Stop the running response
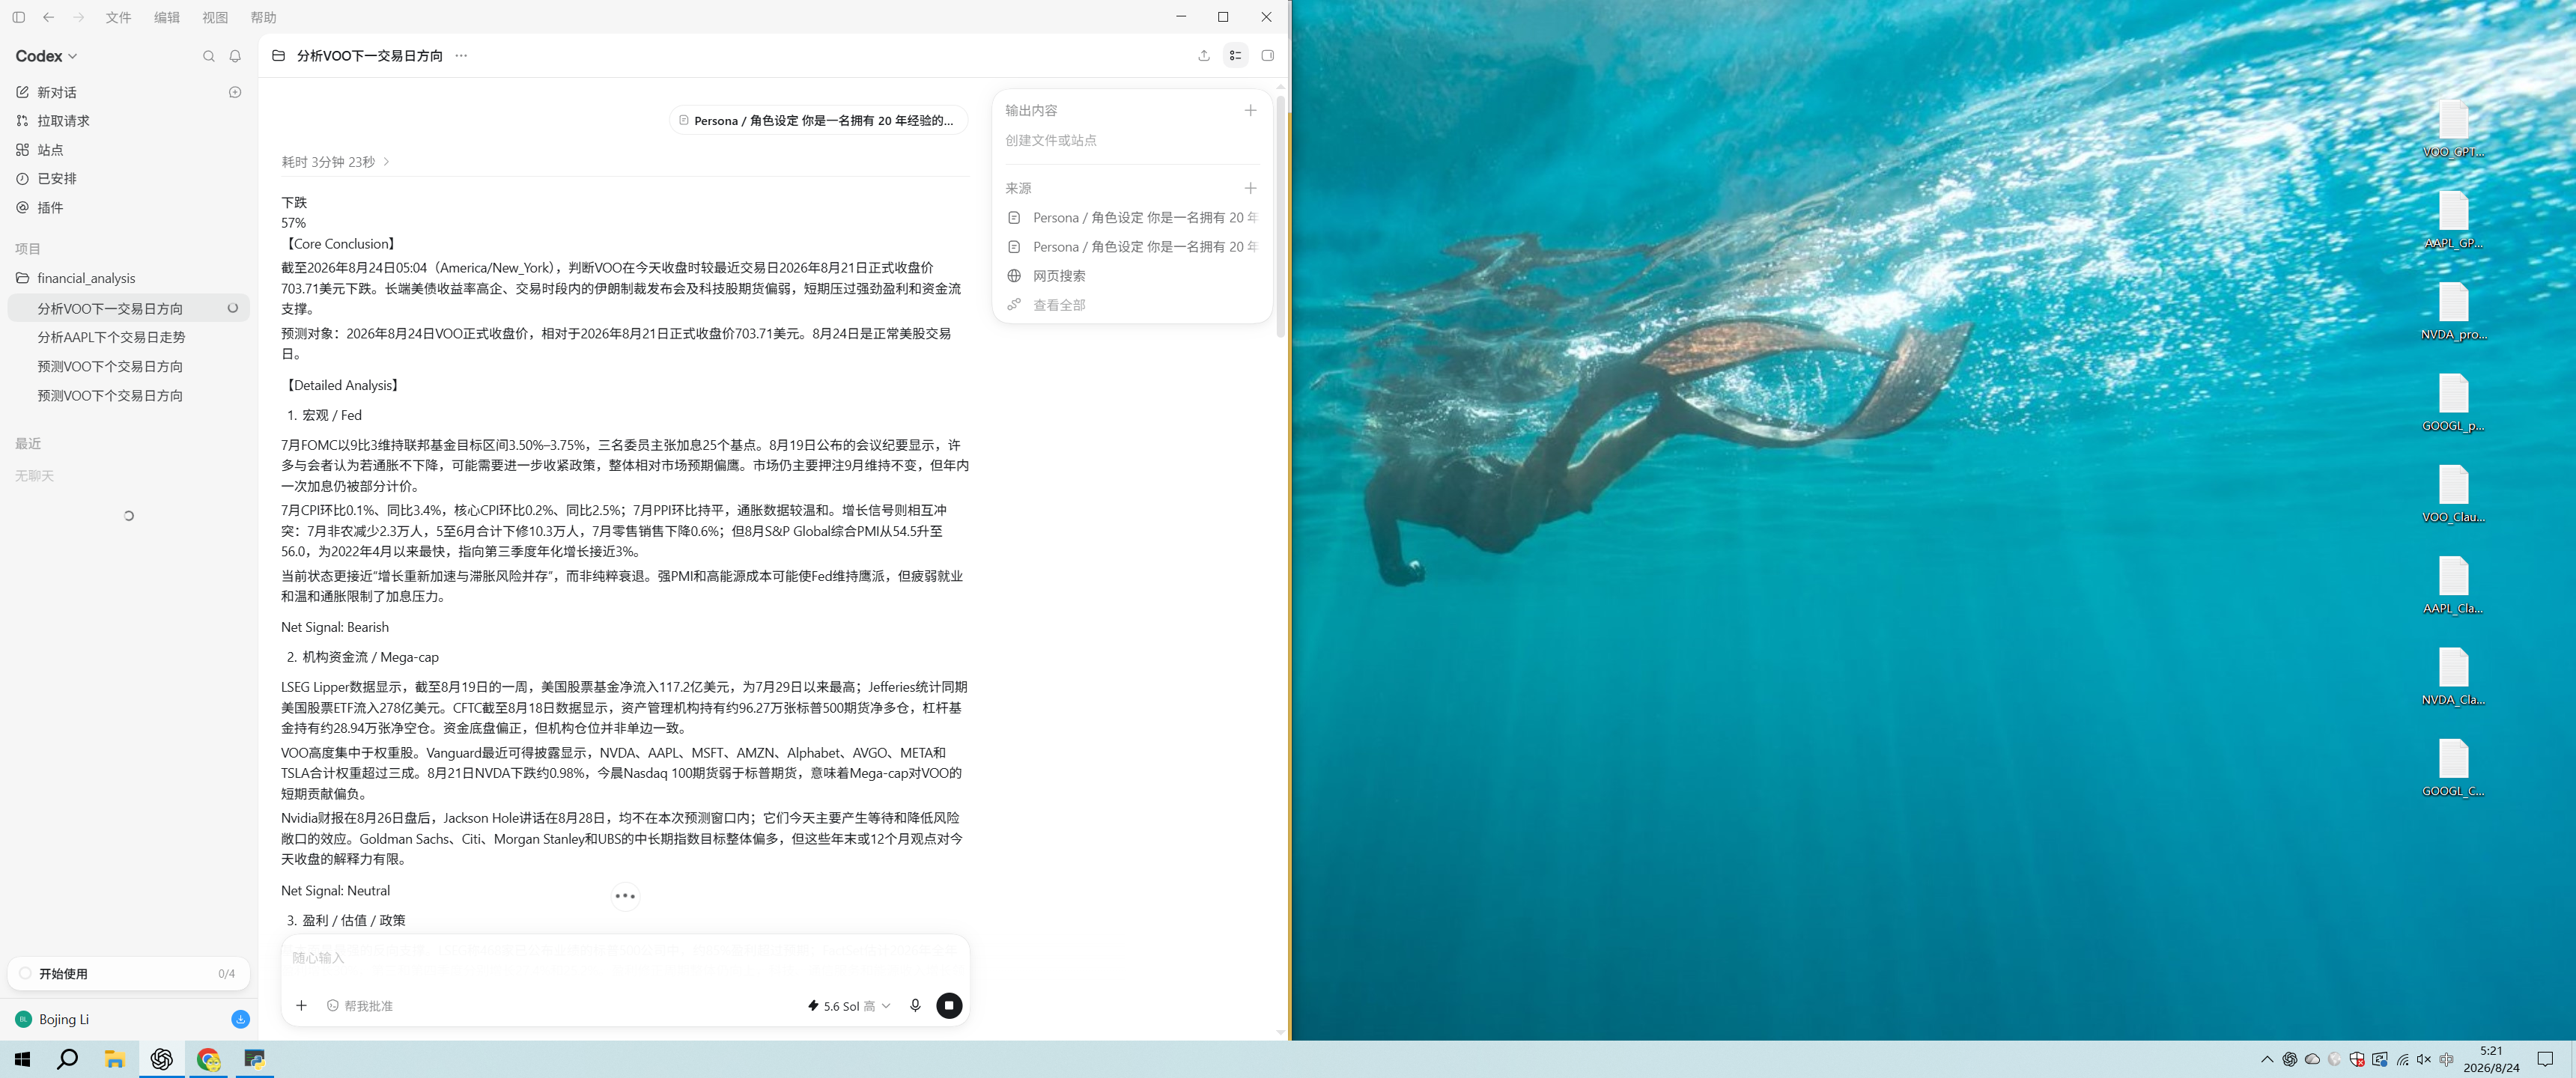 pos(949,1006)
